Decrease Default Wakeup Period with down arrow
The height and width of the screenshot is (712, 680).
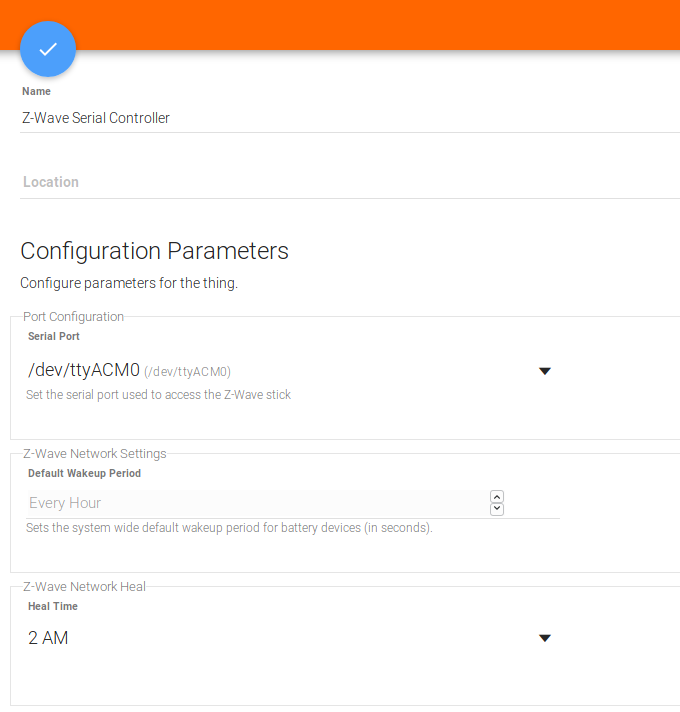(x=497, y=509)
